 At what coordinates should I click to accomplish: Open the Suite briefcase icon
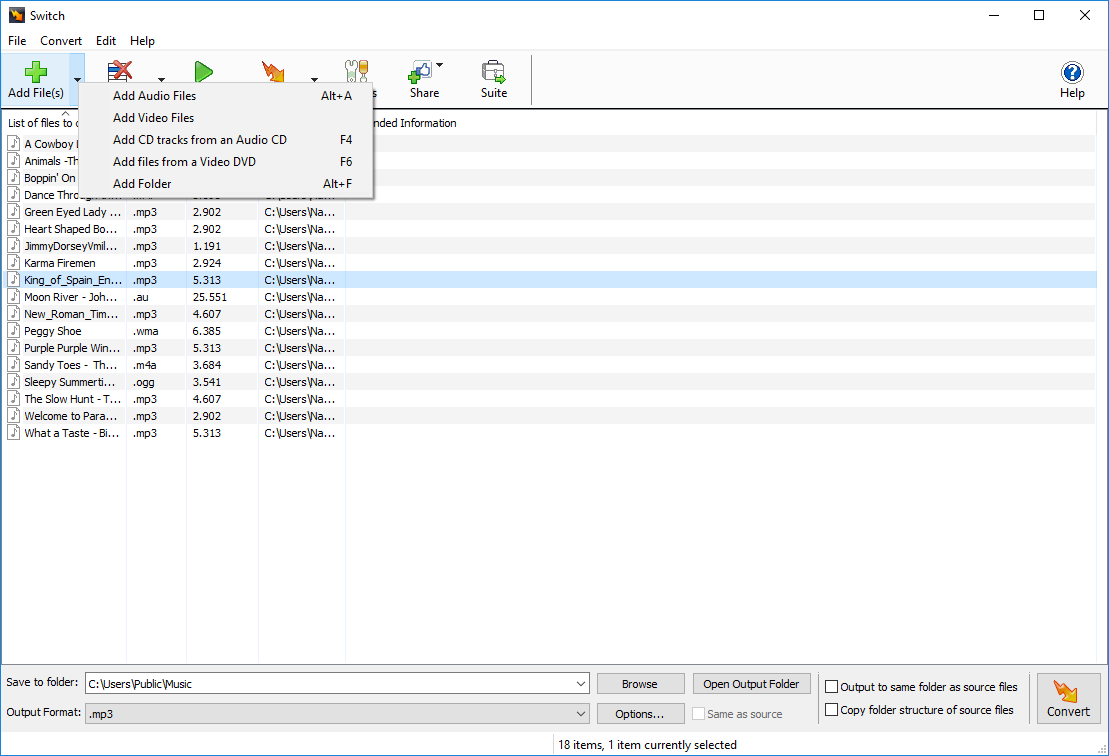[x=493, y=72]
